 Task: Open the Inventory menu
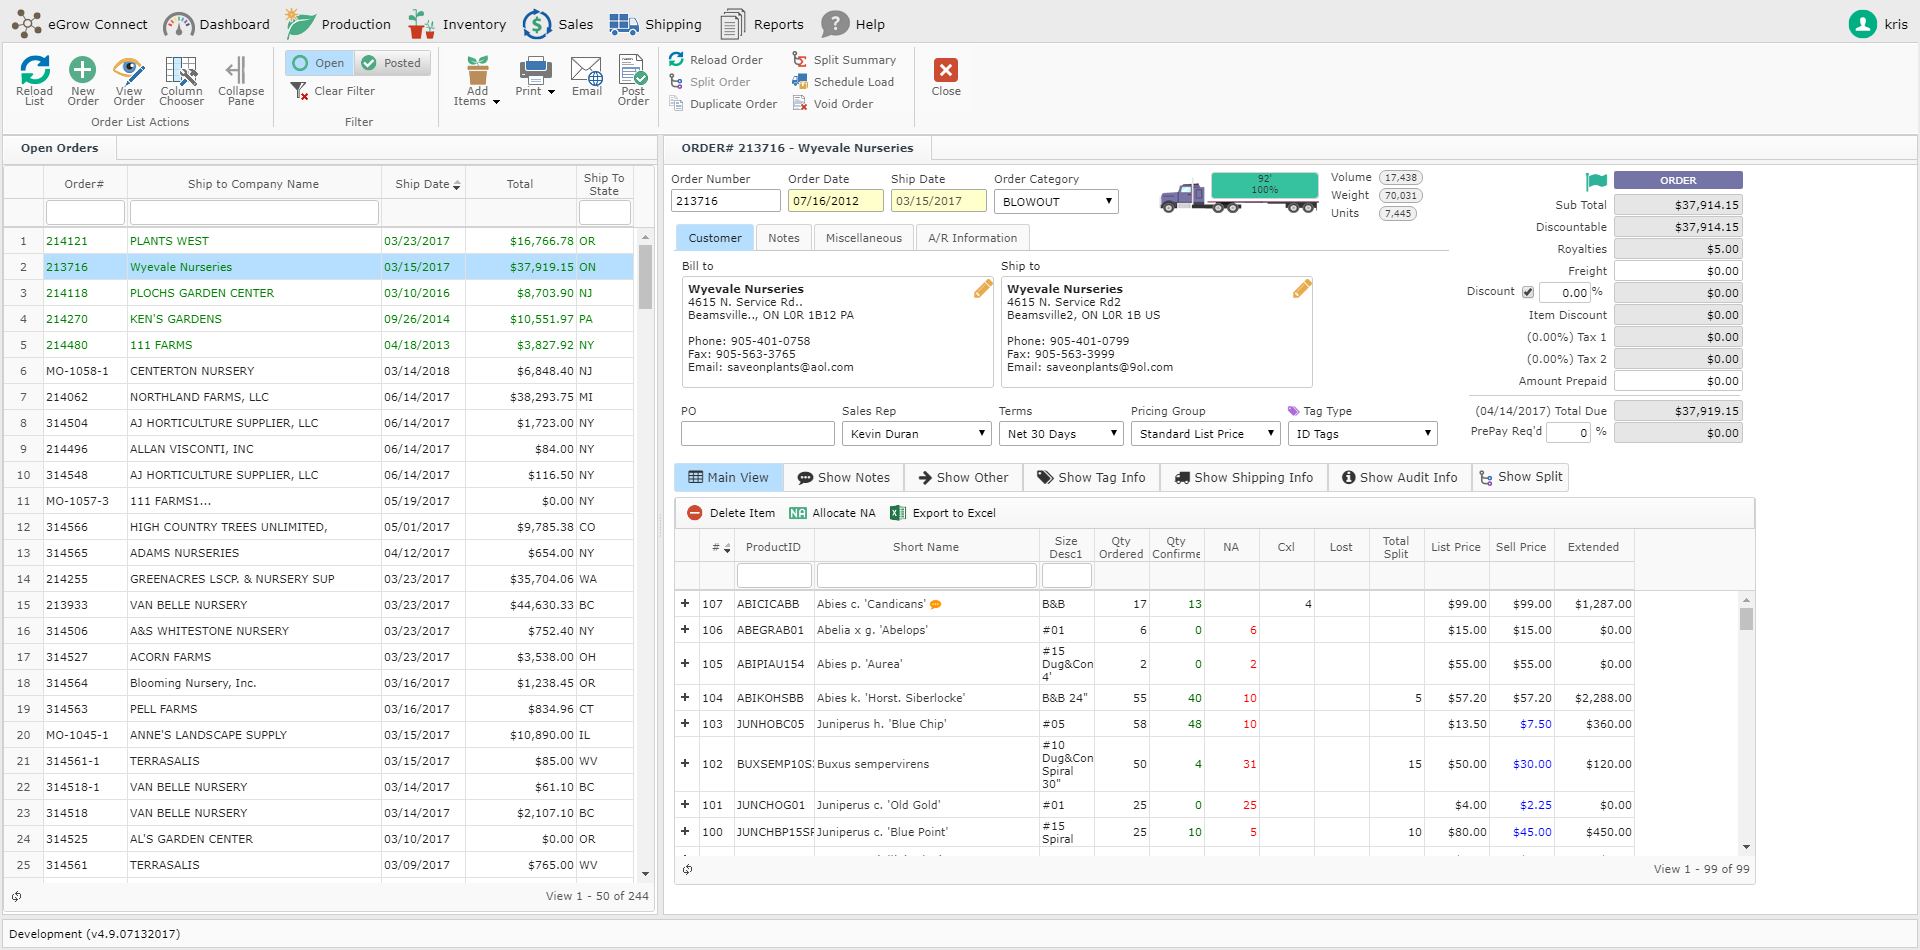[x=458, y=24]
